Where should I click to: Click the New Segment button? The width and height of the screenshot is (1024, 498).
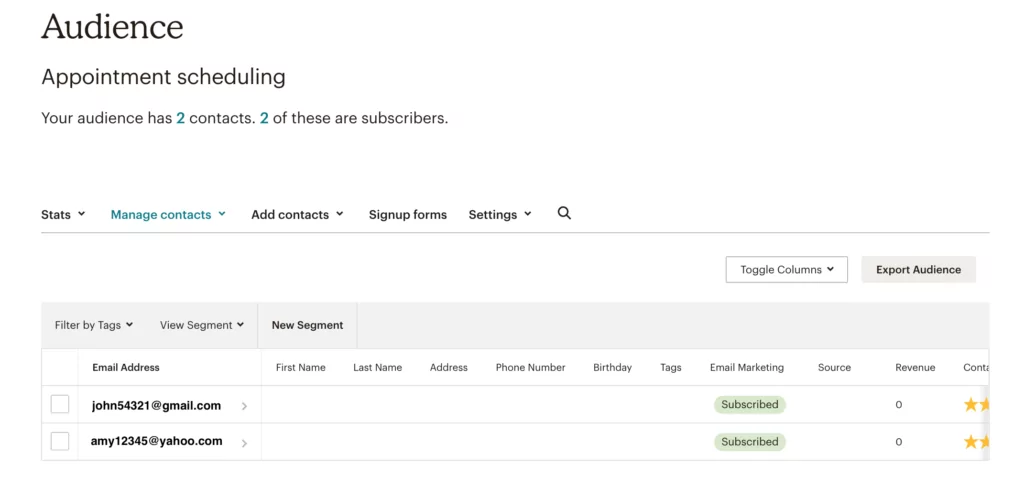307,325
